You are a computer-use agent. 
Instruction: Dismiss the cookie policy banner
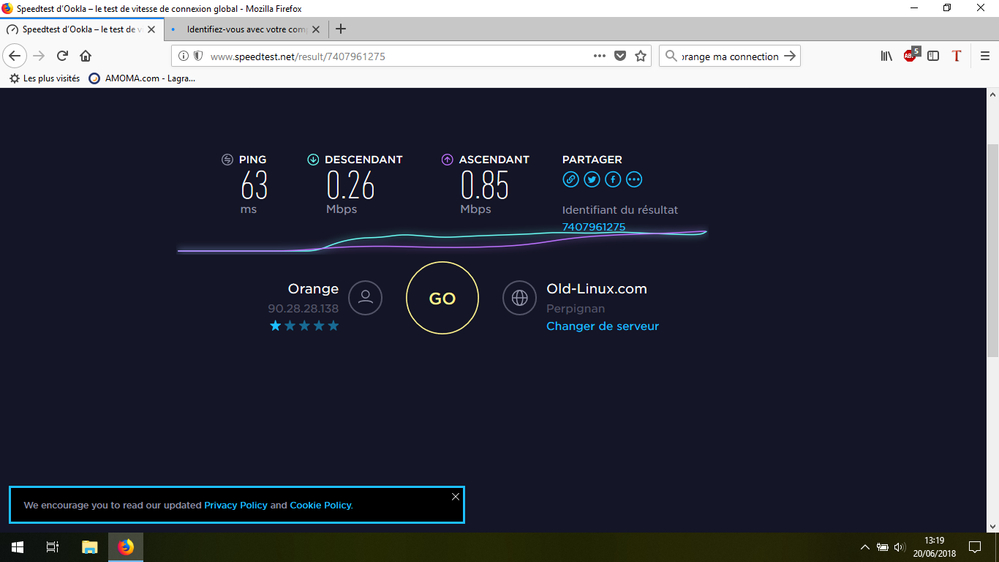pyautogui.click(x=455, y=497)
